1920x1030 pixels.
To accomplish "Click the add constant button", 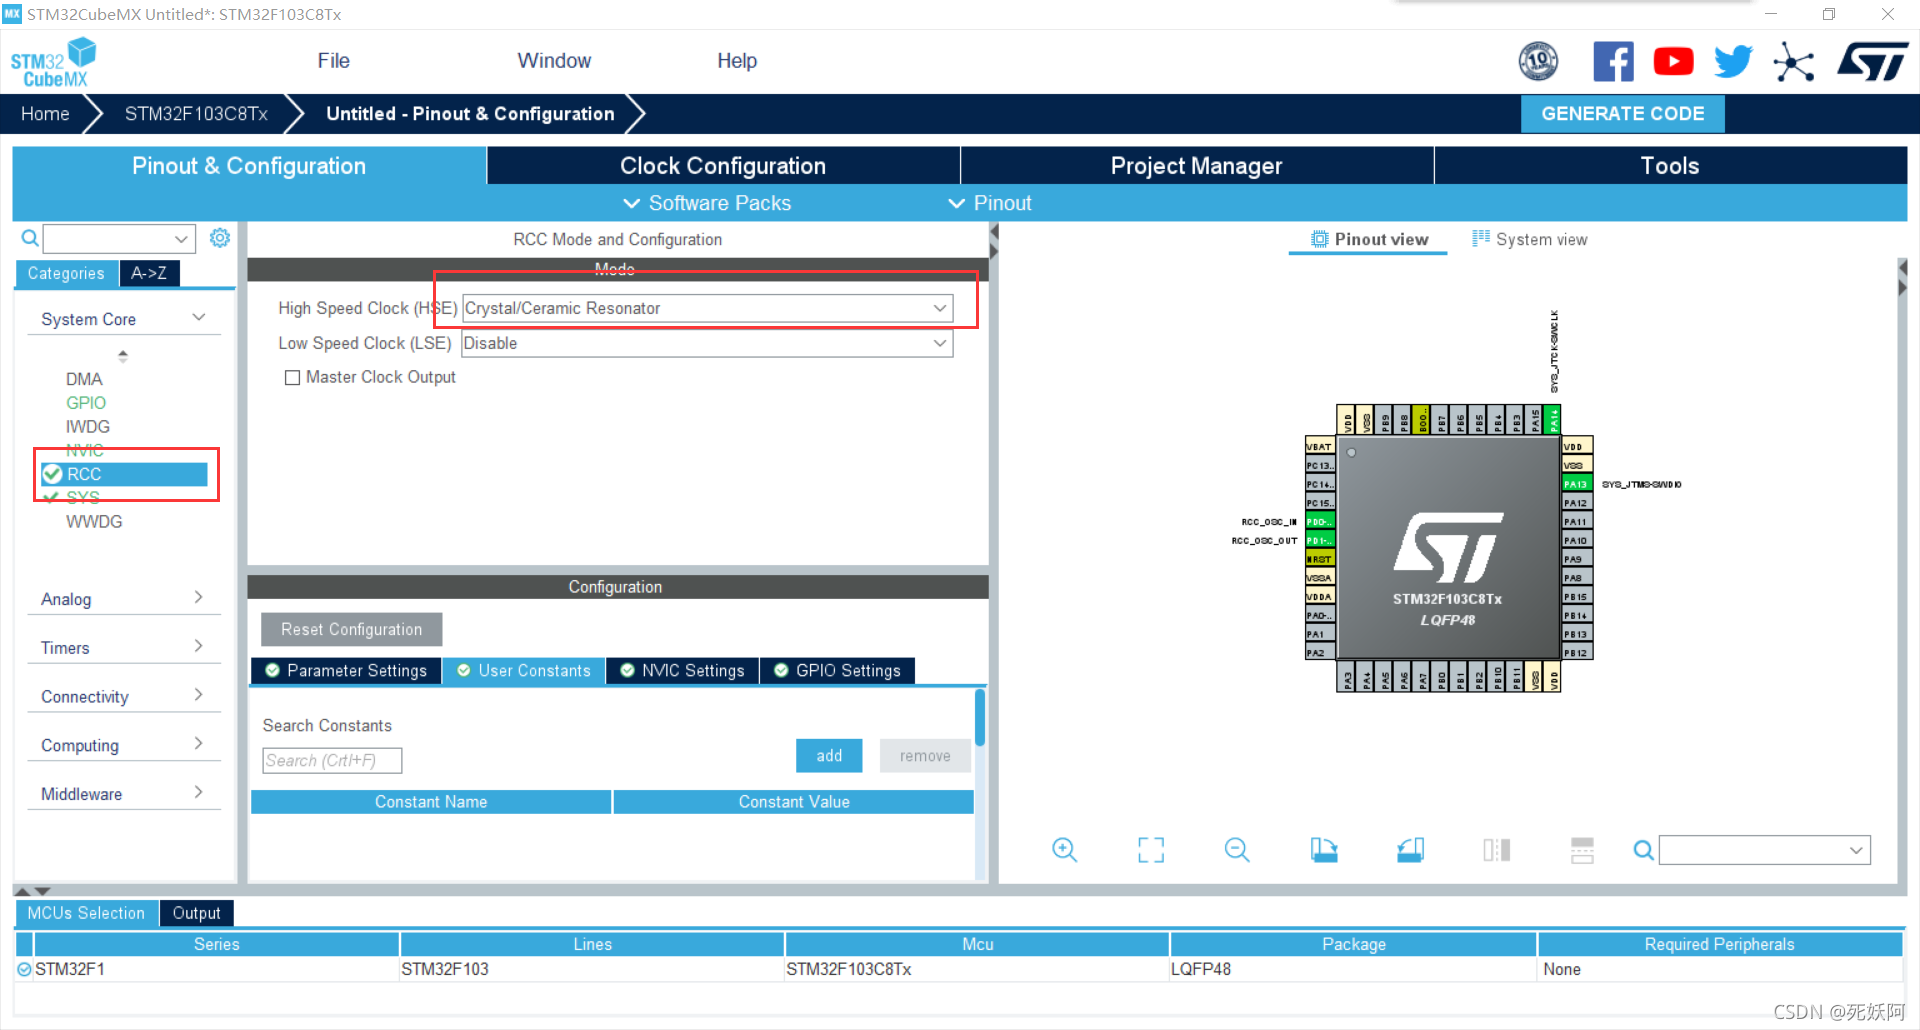I will click(x=829, y=756).
